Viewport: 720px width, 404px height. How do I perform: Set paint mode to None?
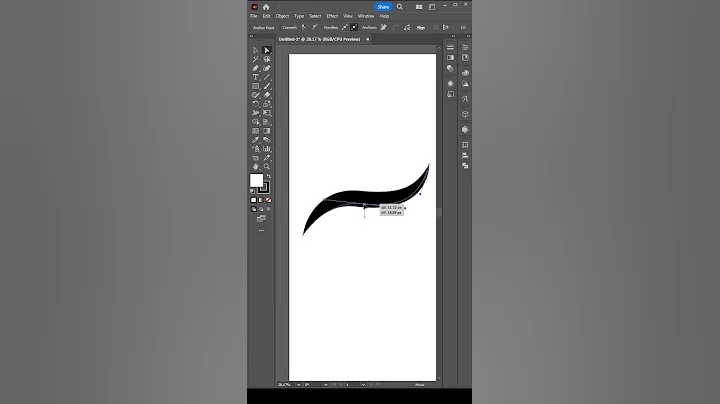coord(268,200)
